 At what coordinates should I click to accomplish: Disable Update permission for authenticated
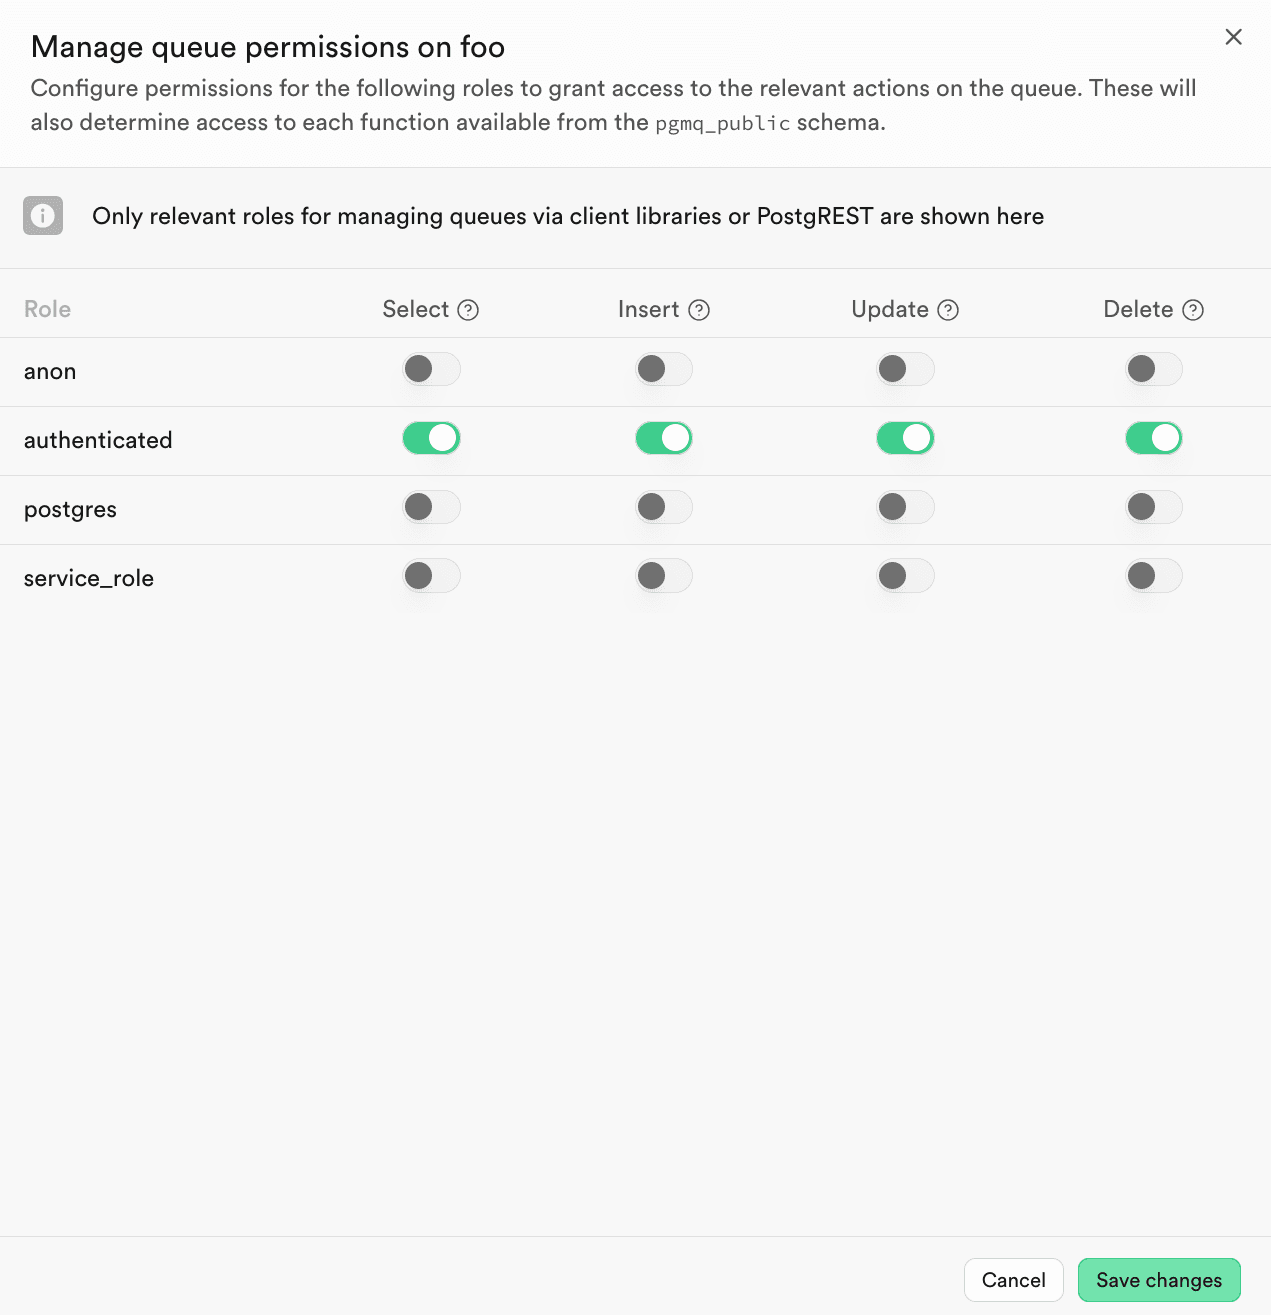[x=905, y=437]
